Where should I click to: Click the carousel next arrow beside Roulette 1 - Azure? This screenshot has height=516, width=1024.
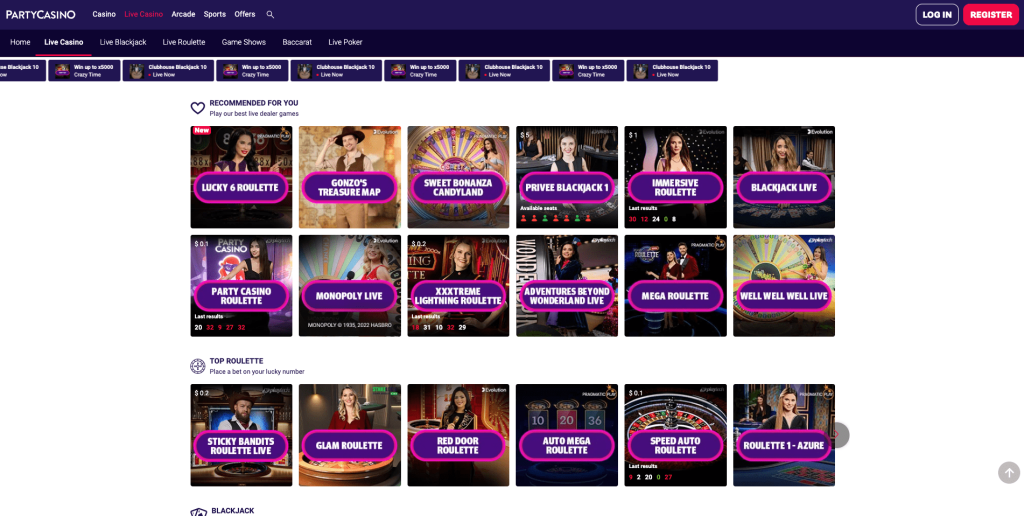click(839, 435)
